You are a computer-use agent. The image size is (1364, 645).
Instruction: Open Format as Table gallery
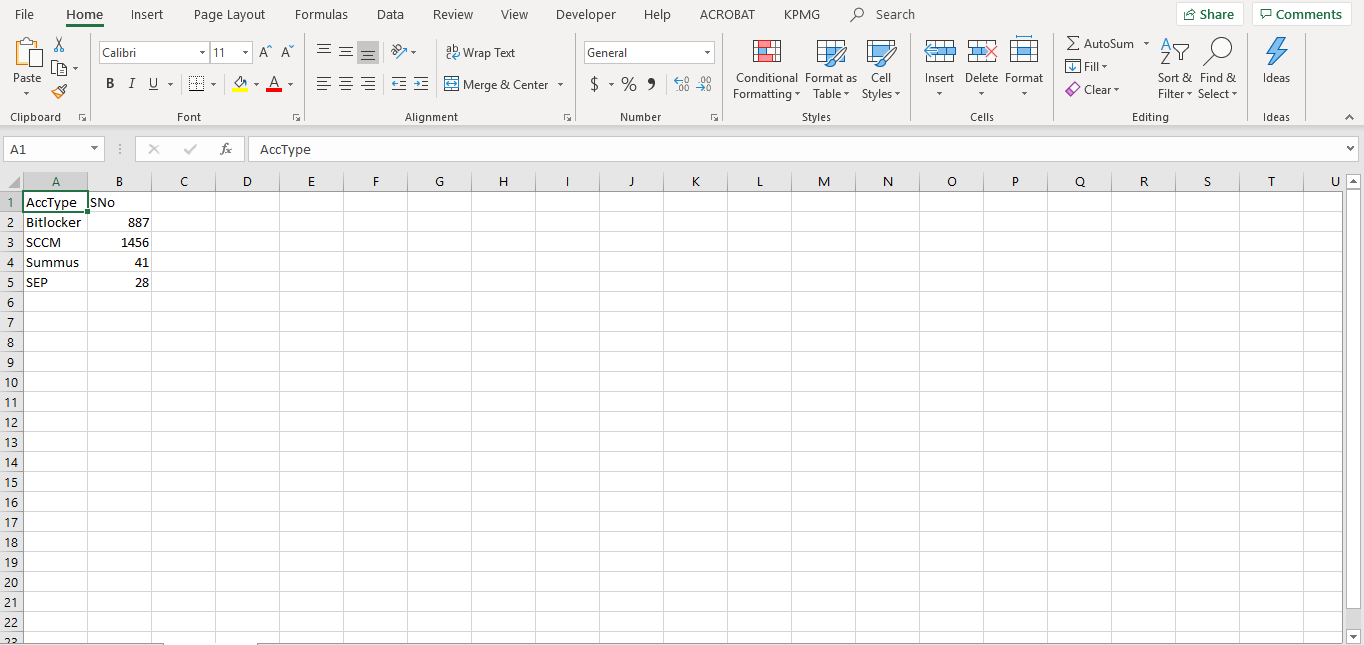pos(831,70)
